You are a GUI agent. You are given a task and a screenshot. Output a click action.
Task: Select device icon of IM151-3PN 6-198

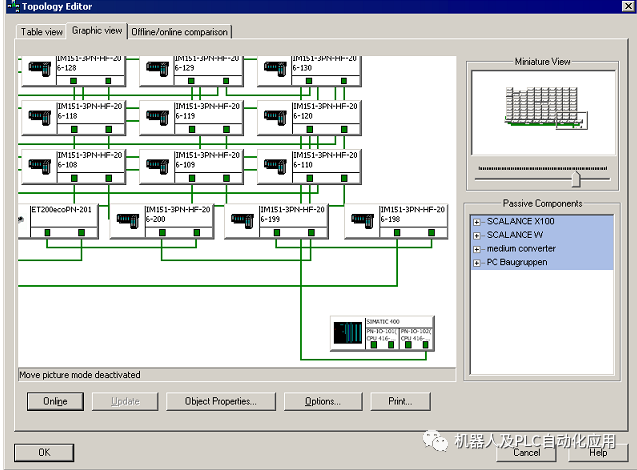(362, 221)
